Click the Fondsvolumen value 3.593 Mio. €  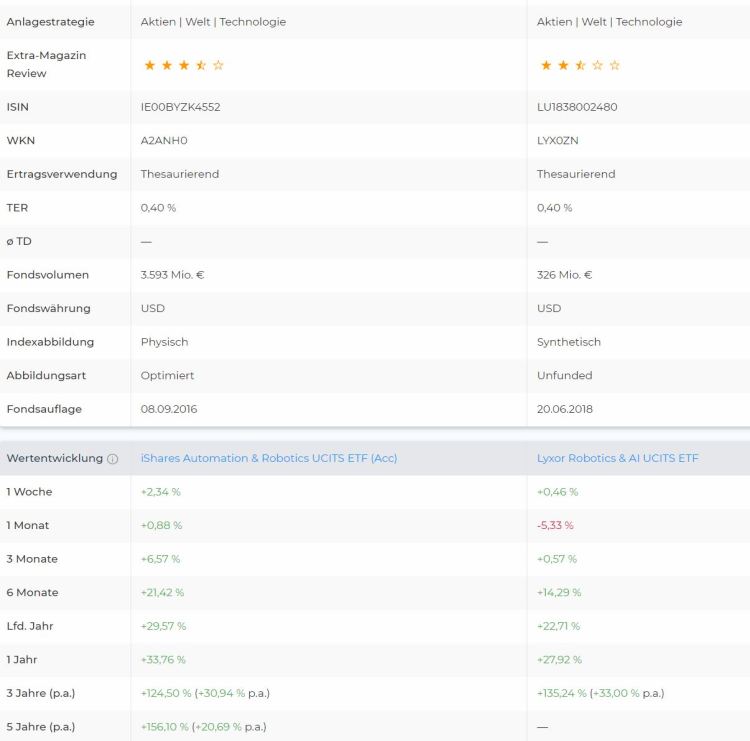tap(172, 275)
